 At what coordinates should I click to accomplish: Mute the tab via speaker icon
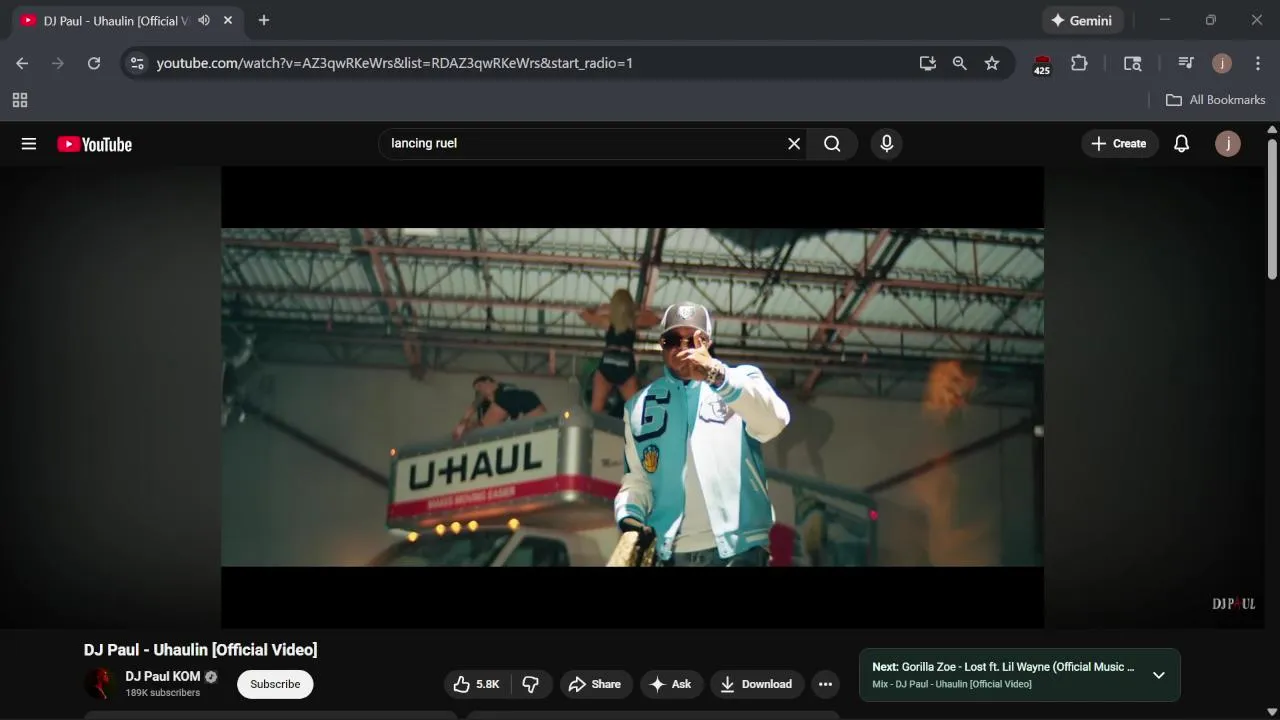coord(204,20)
